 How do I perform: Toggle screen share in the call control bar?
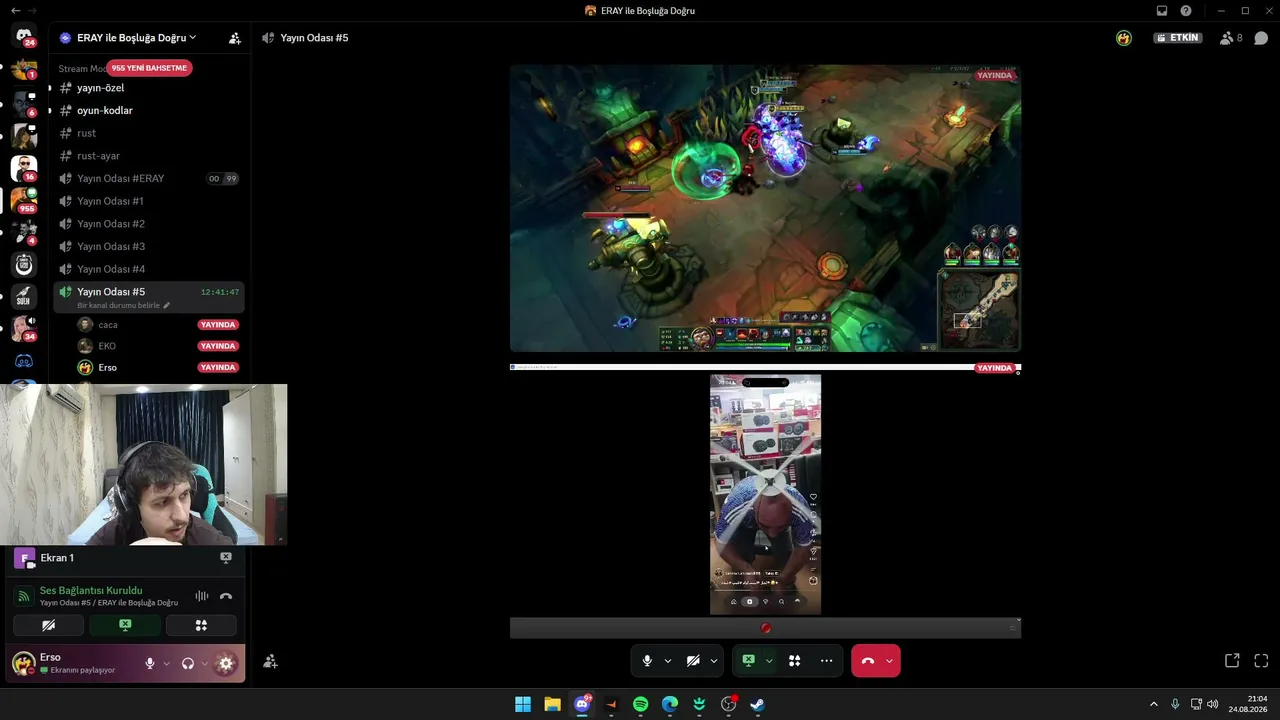click(x=748, y=661)
